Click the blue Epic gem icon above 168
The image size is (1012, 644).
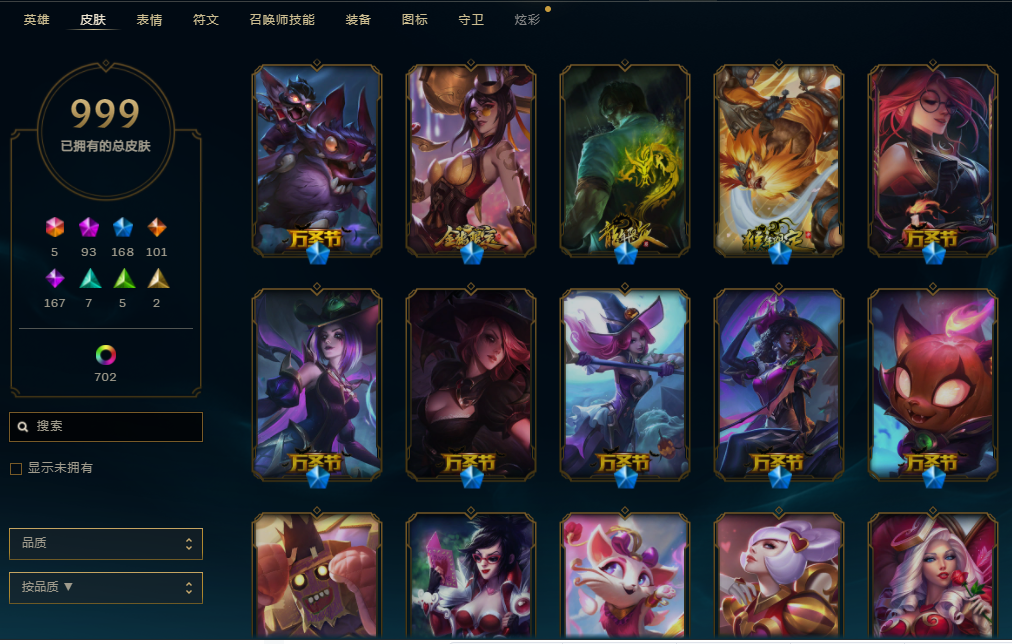click(123, 227)
